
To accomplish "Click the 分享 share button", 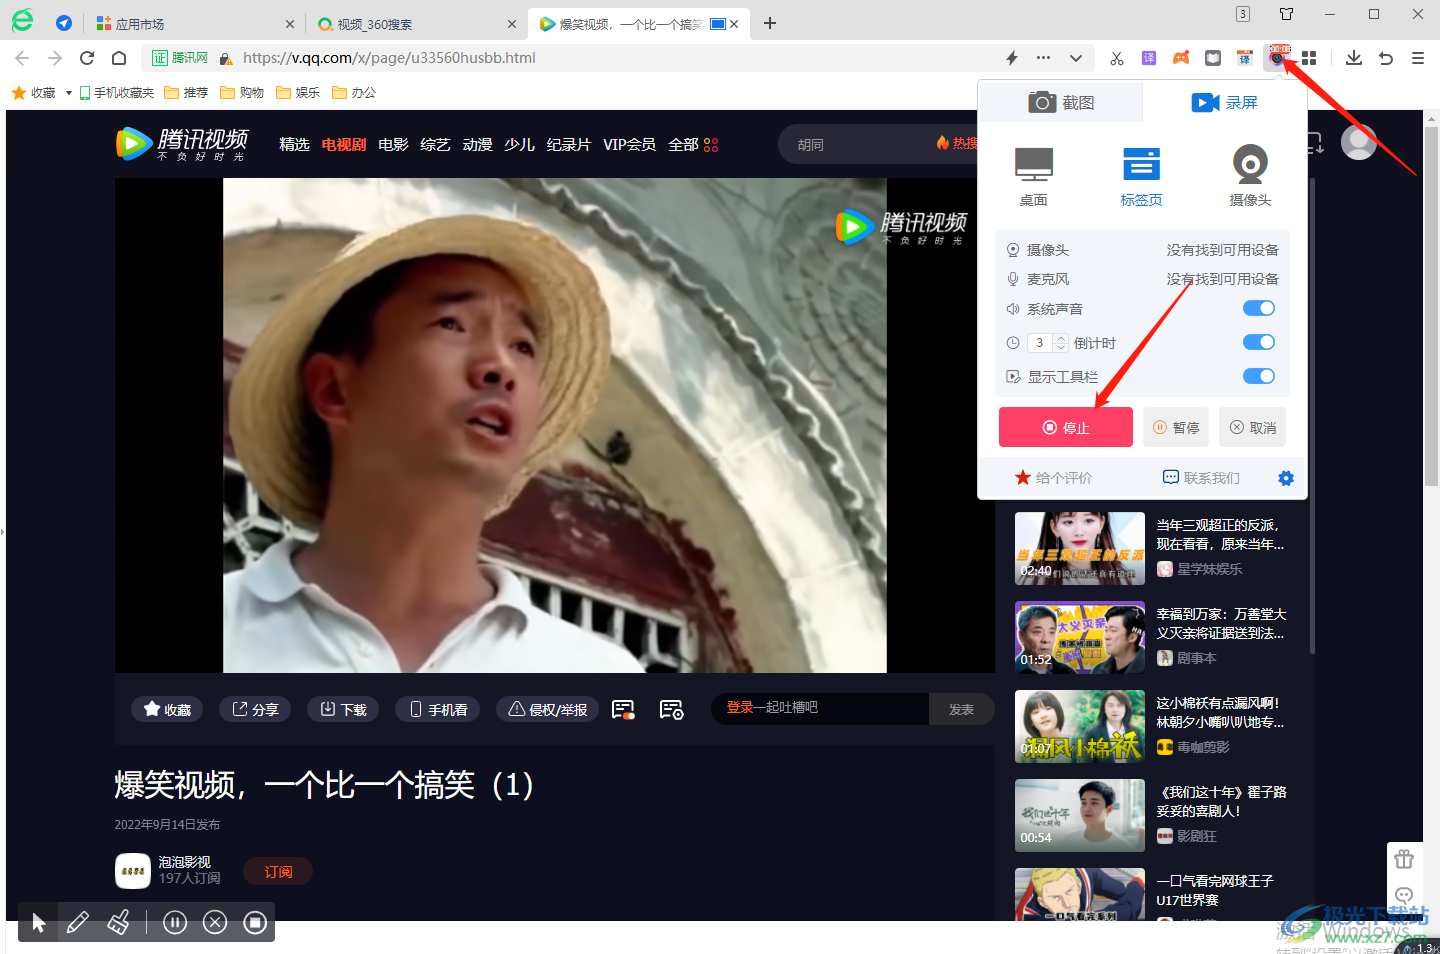I will (255, 709).
